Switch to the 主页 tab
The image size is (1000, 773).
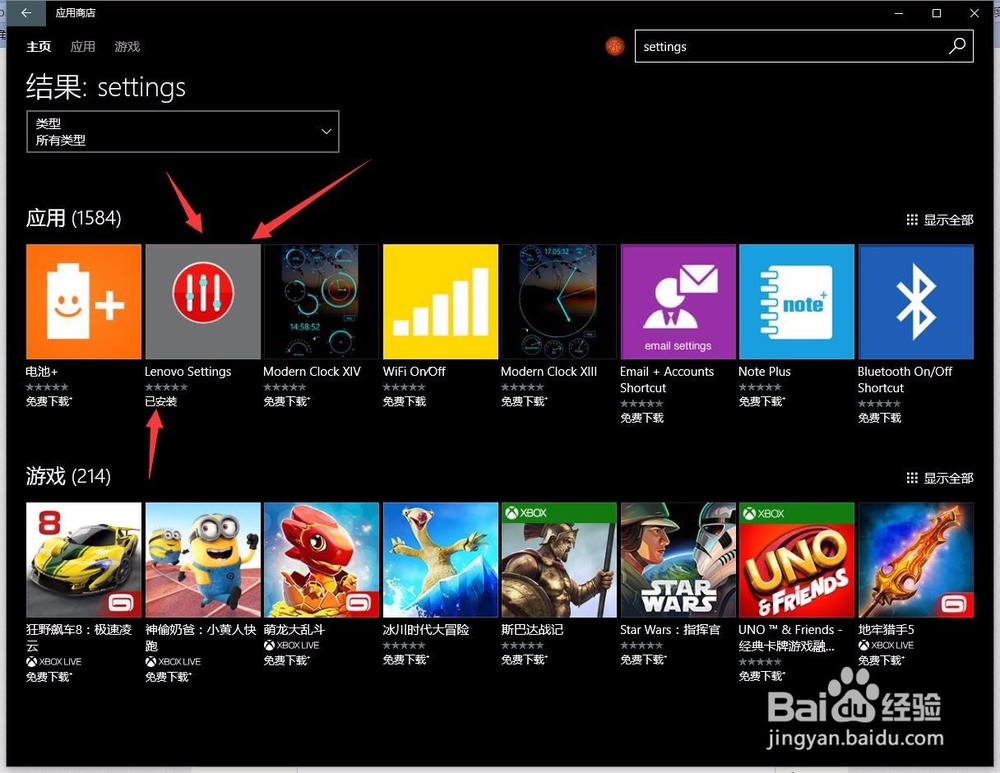(x=38, y=47)
